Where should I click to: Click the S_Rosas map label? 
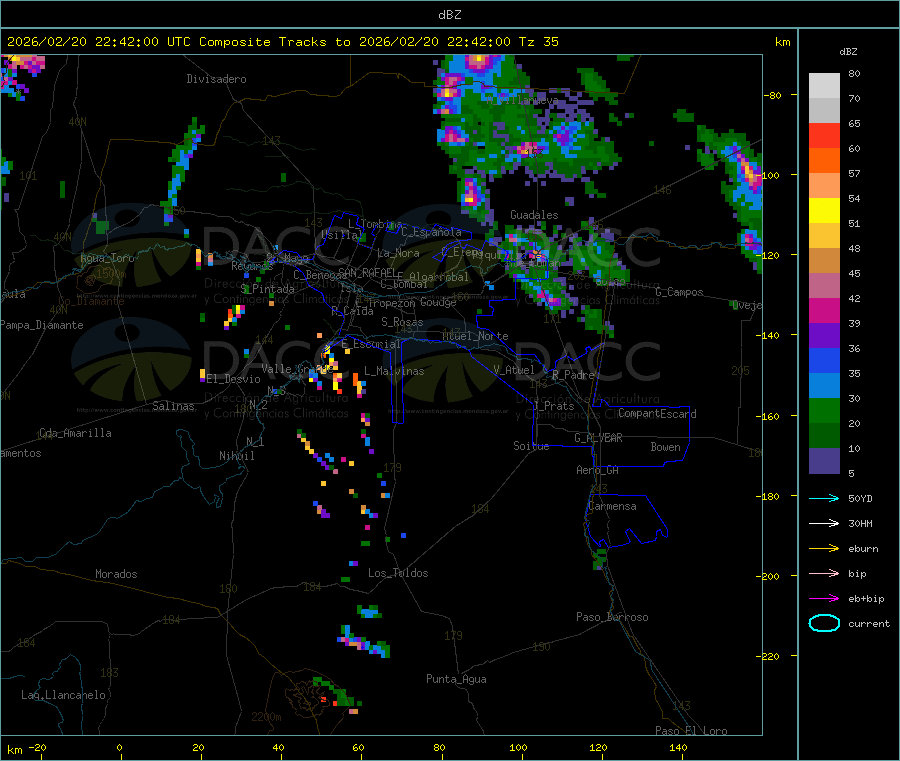402,322
